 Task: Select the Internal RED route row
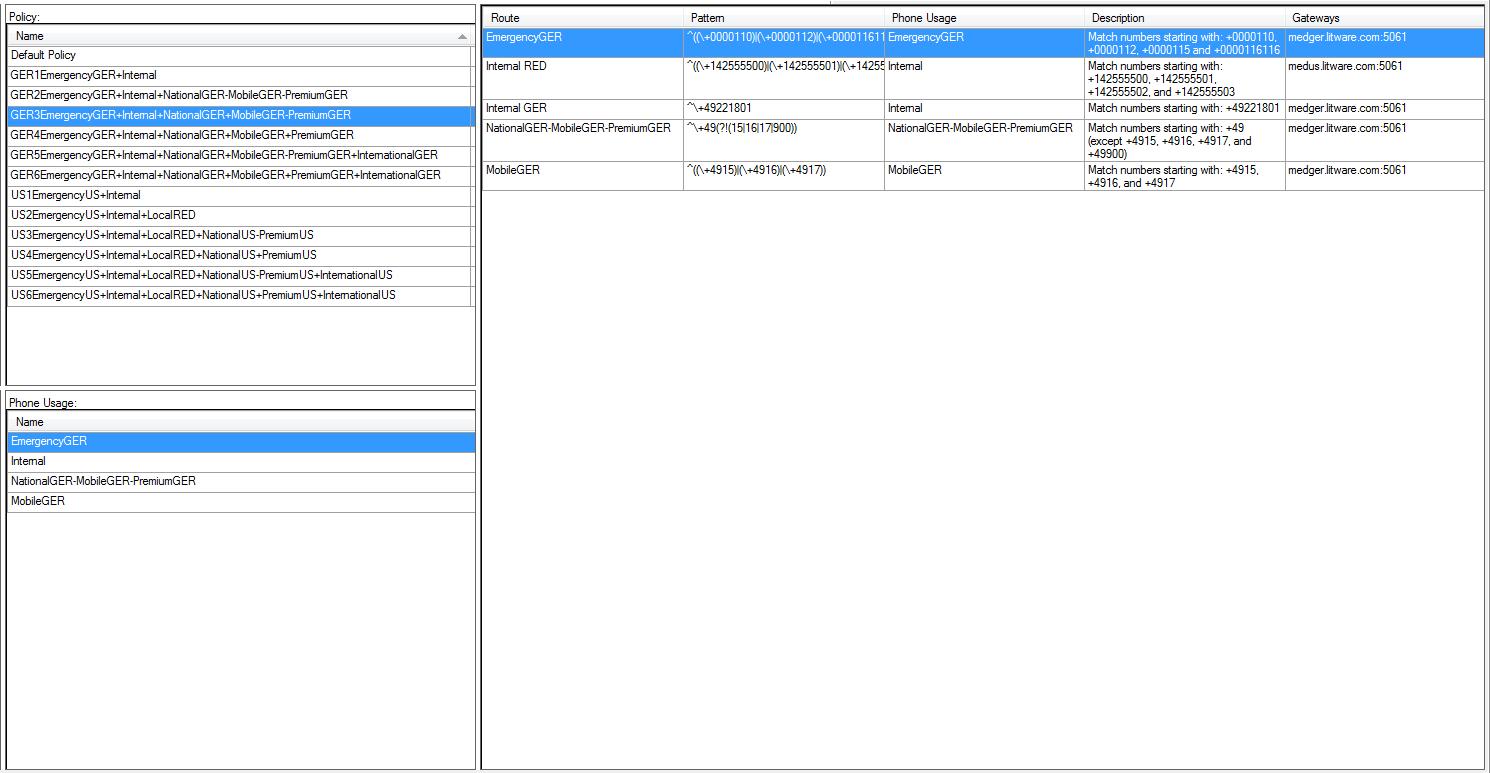984,79
